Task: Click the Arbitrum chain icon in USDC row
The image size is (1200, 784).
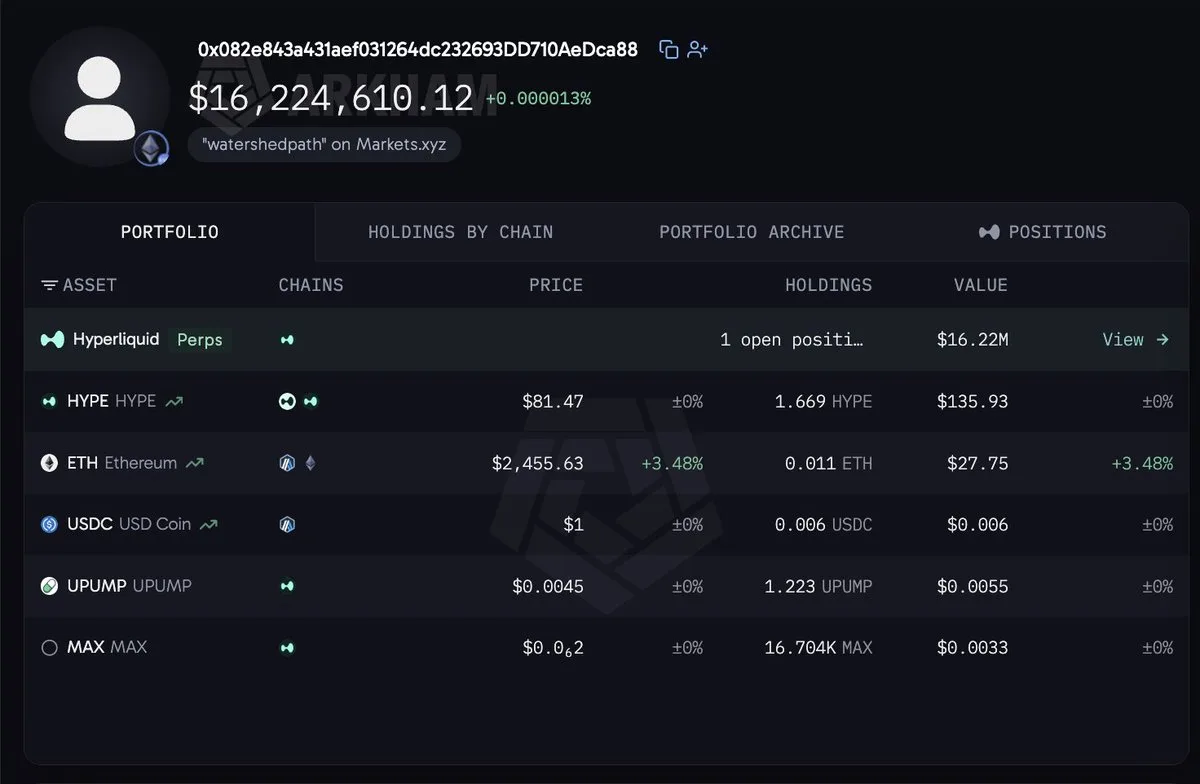Action: [x=287, y=524]
